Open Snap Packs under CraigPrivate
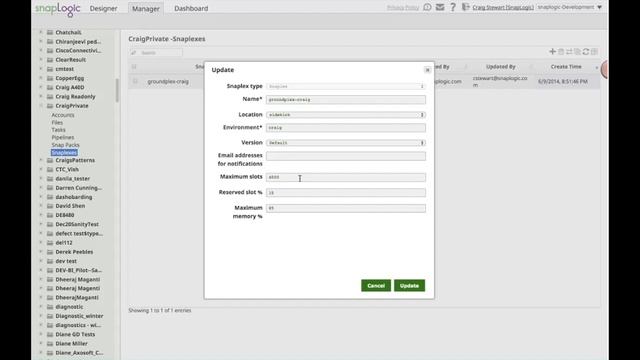 [65, 145]
